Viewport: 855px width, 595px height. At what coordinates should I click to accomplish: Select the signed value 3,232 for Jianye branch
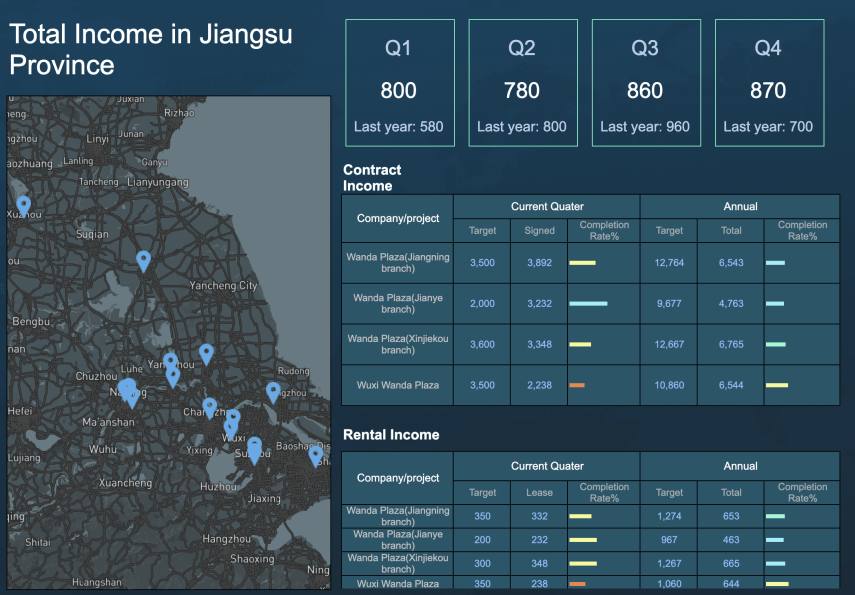539,303
